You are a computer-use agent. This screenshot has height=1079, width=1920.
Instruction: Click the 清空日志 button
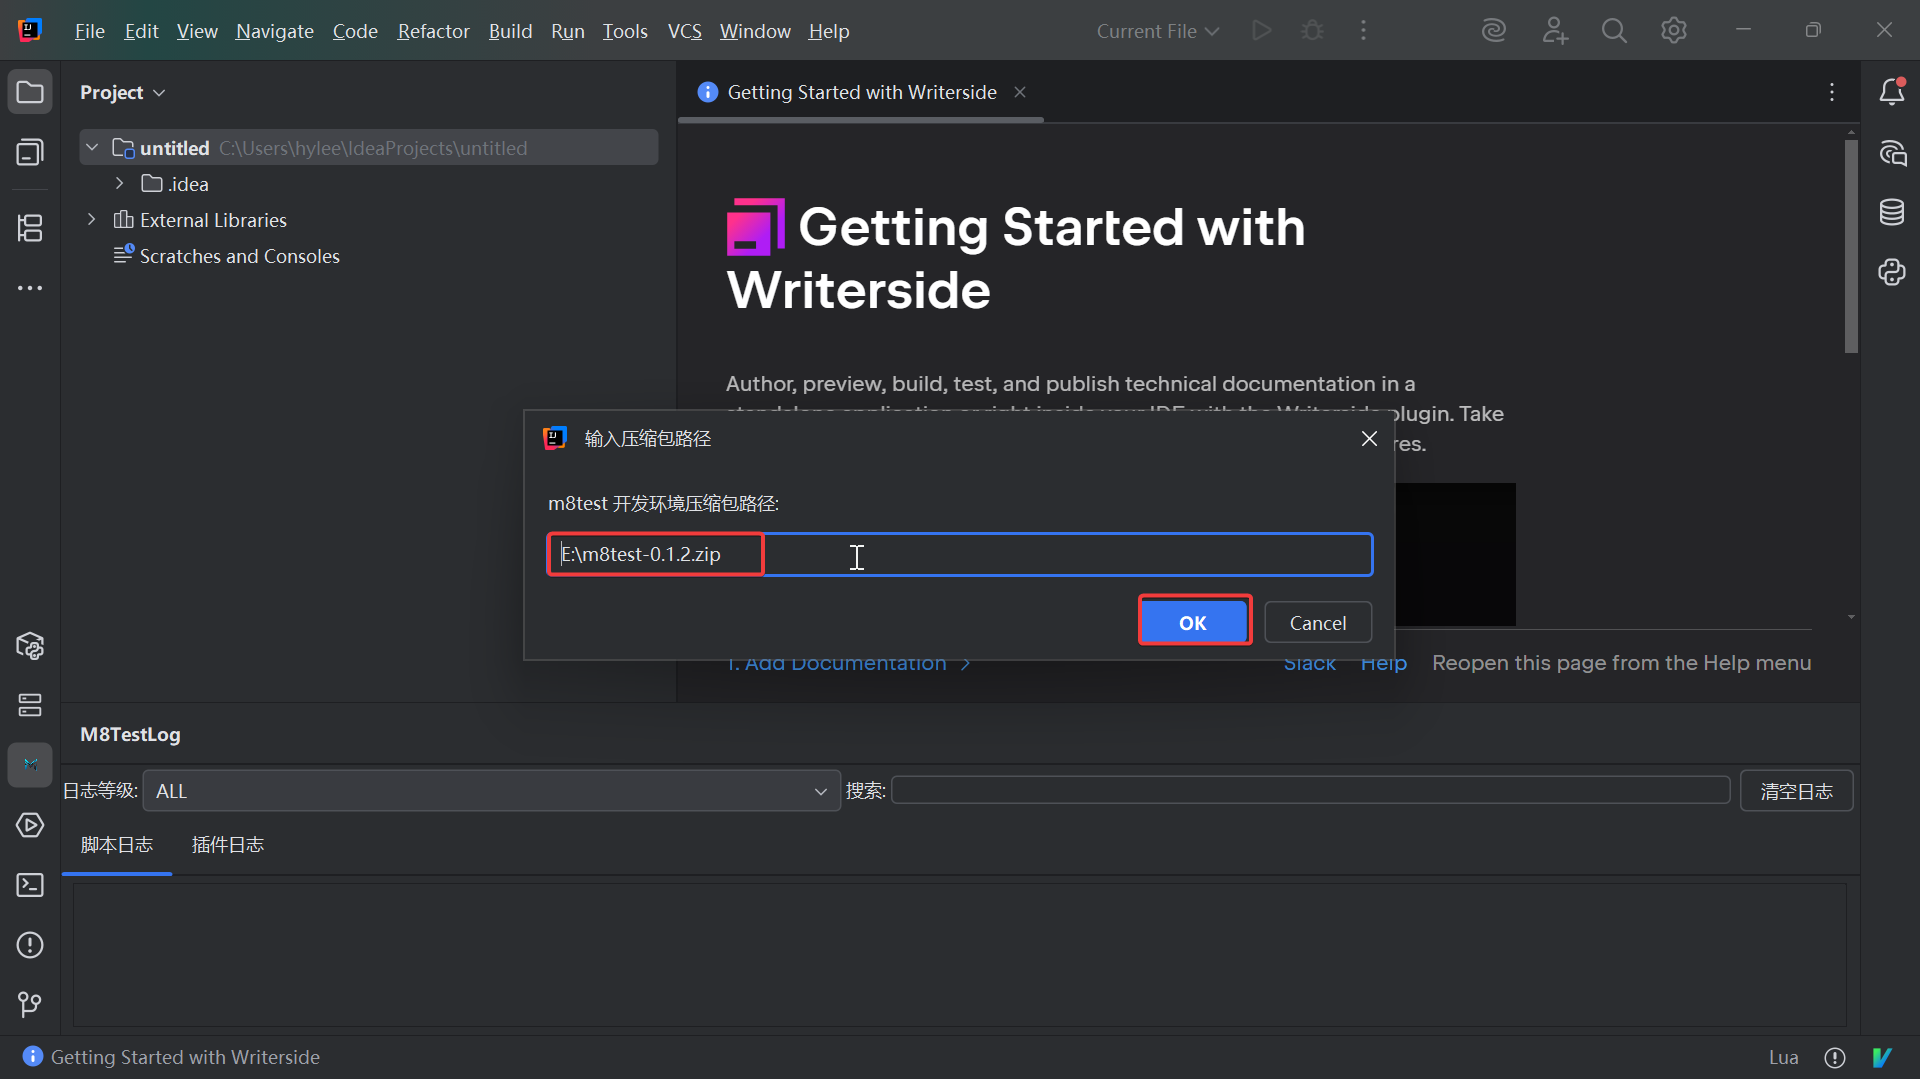tap(1796, 791)
